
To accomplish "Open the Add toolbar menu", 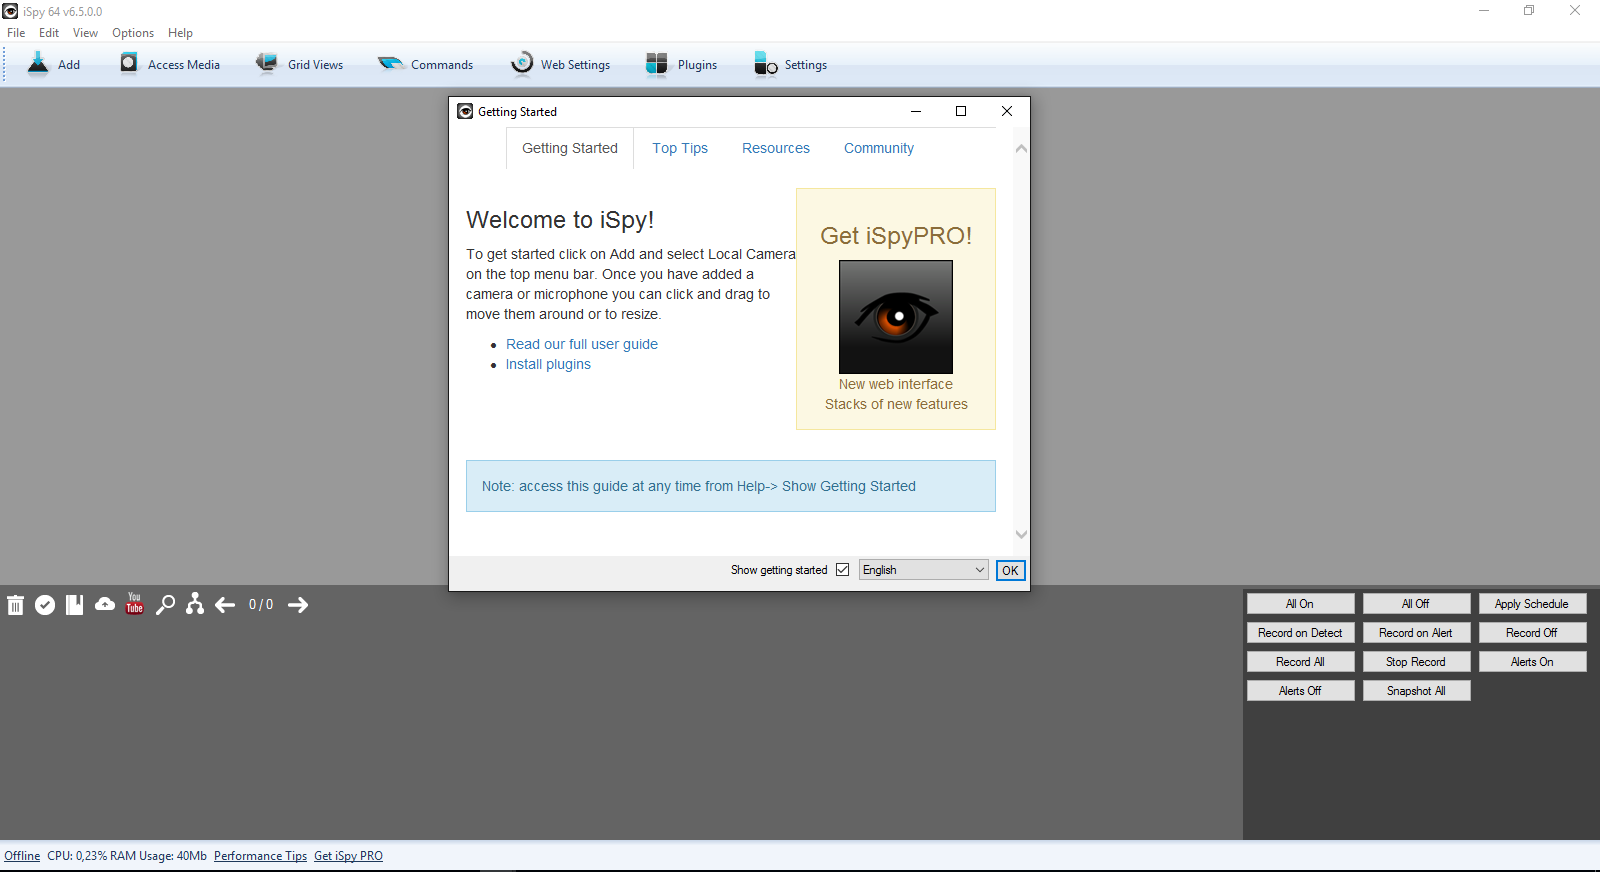I will (55, 65).
